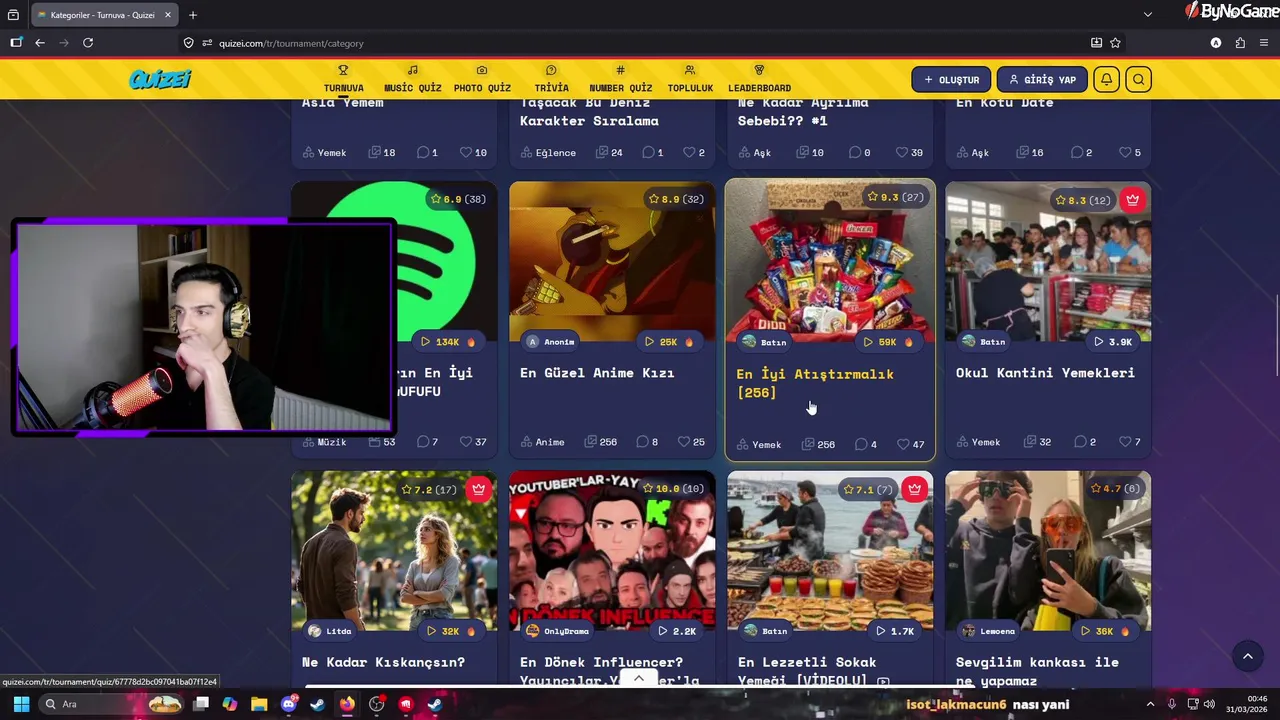This screenshot has height=720, width=1280.
Task: Open Okul Kantini Yemekleri quiz title
Action: (x=1045, y=373)
